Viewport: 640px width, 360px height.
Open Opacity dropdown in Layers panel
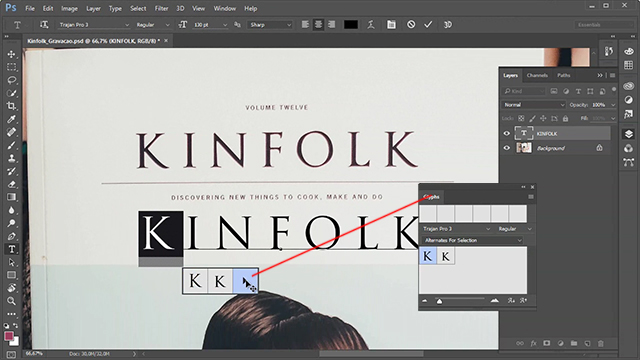(613, 105)
